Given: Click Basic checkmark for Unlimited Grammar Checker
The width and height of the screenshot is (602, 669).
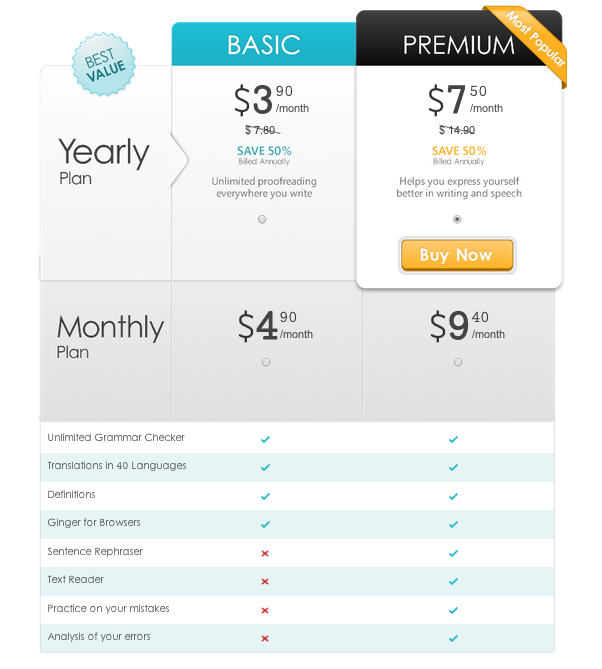Looking at the screenshot, I should (x=265, y=439).
